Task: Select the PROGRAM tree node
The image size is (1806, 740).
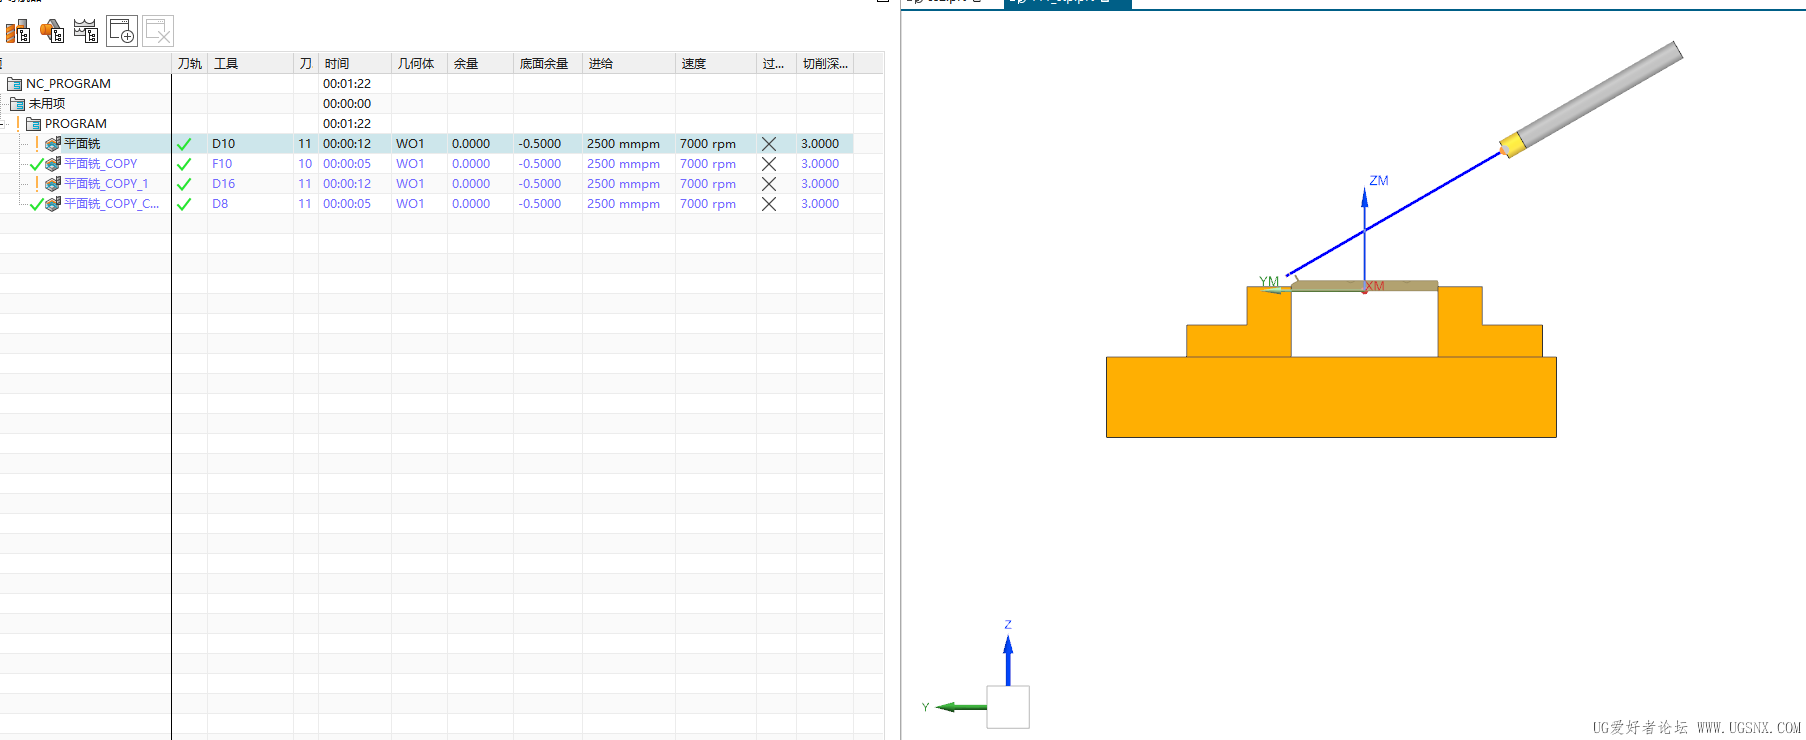Action: point(76,124)
